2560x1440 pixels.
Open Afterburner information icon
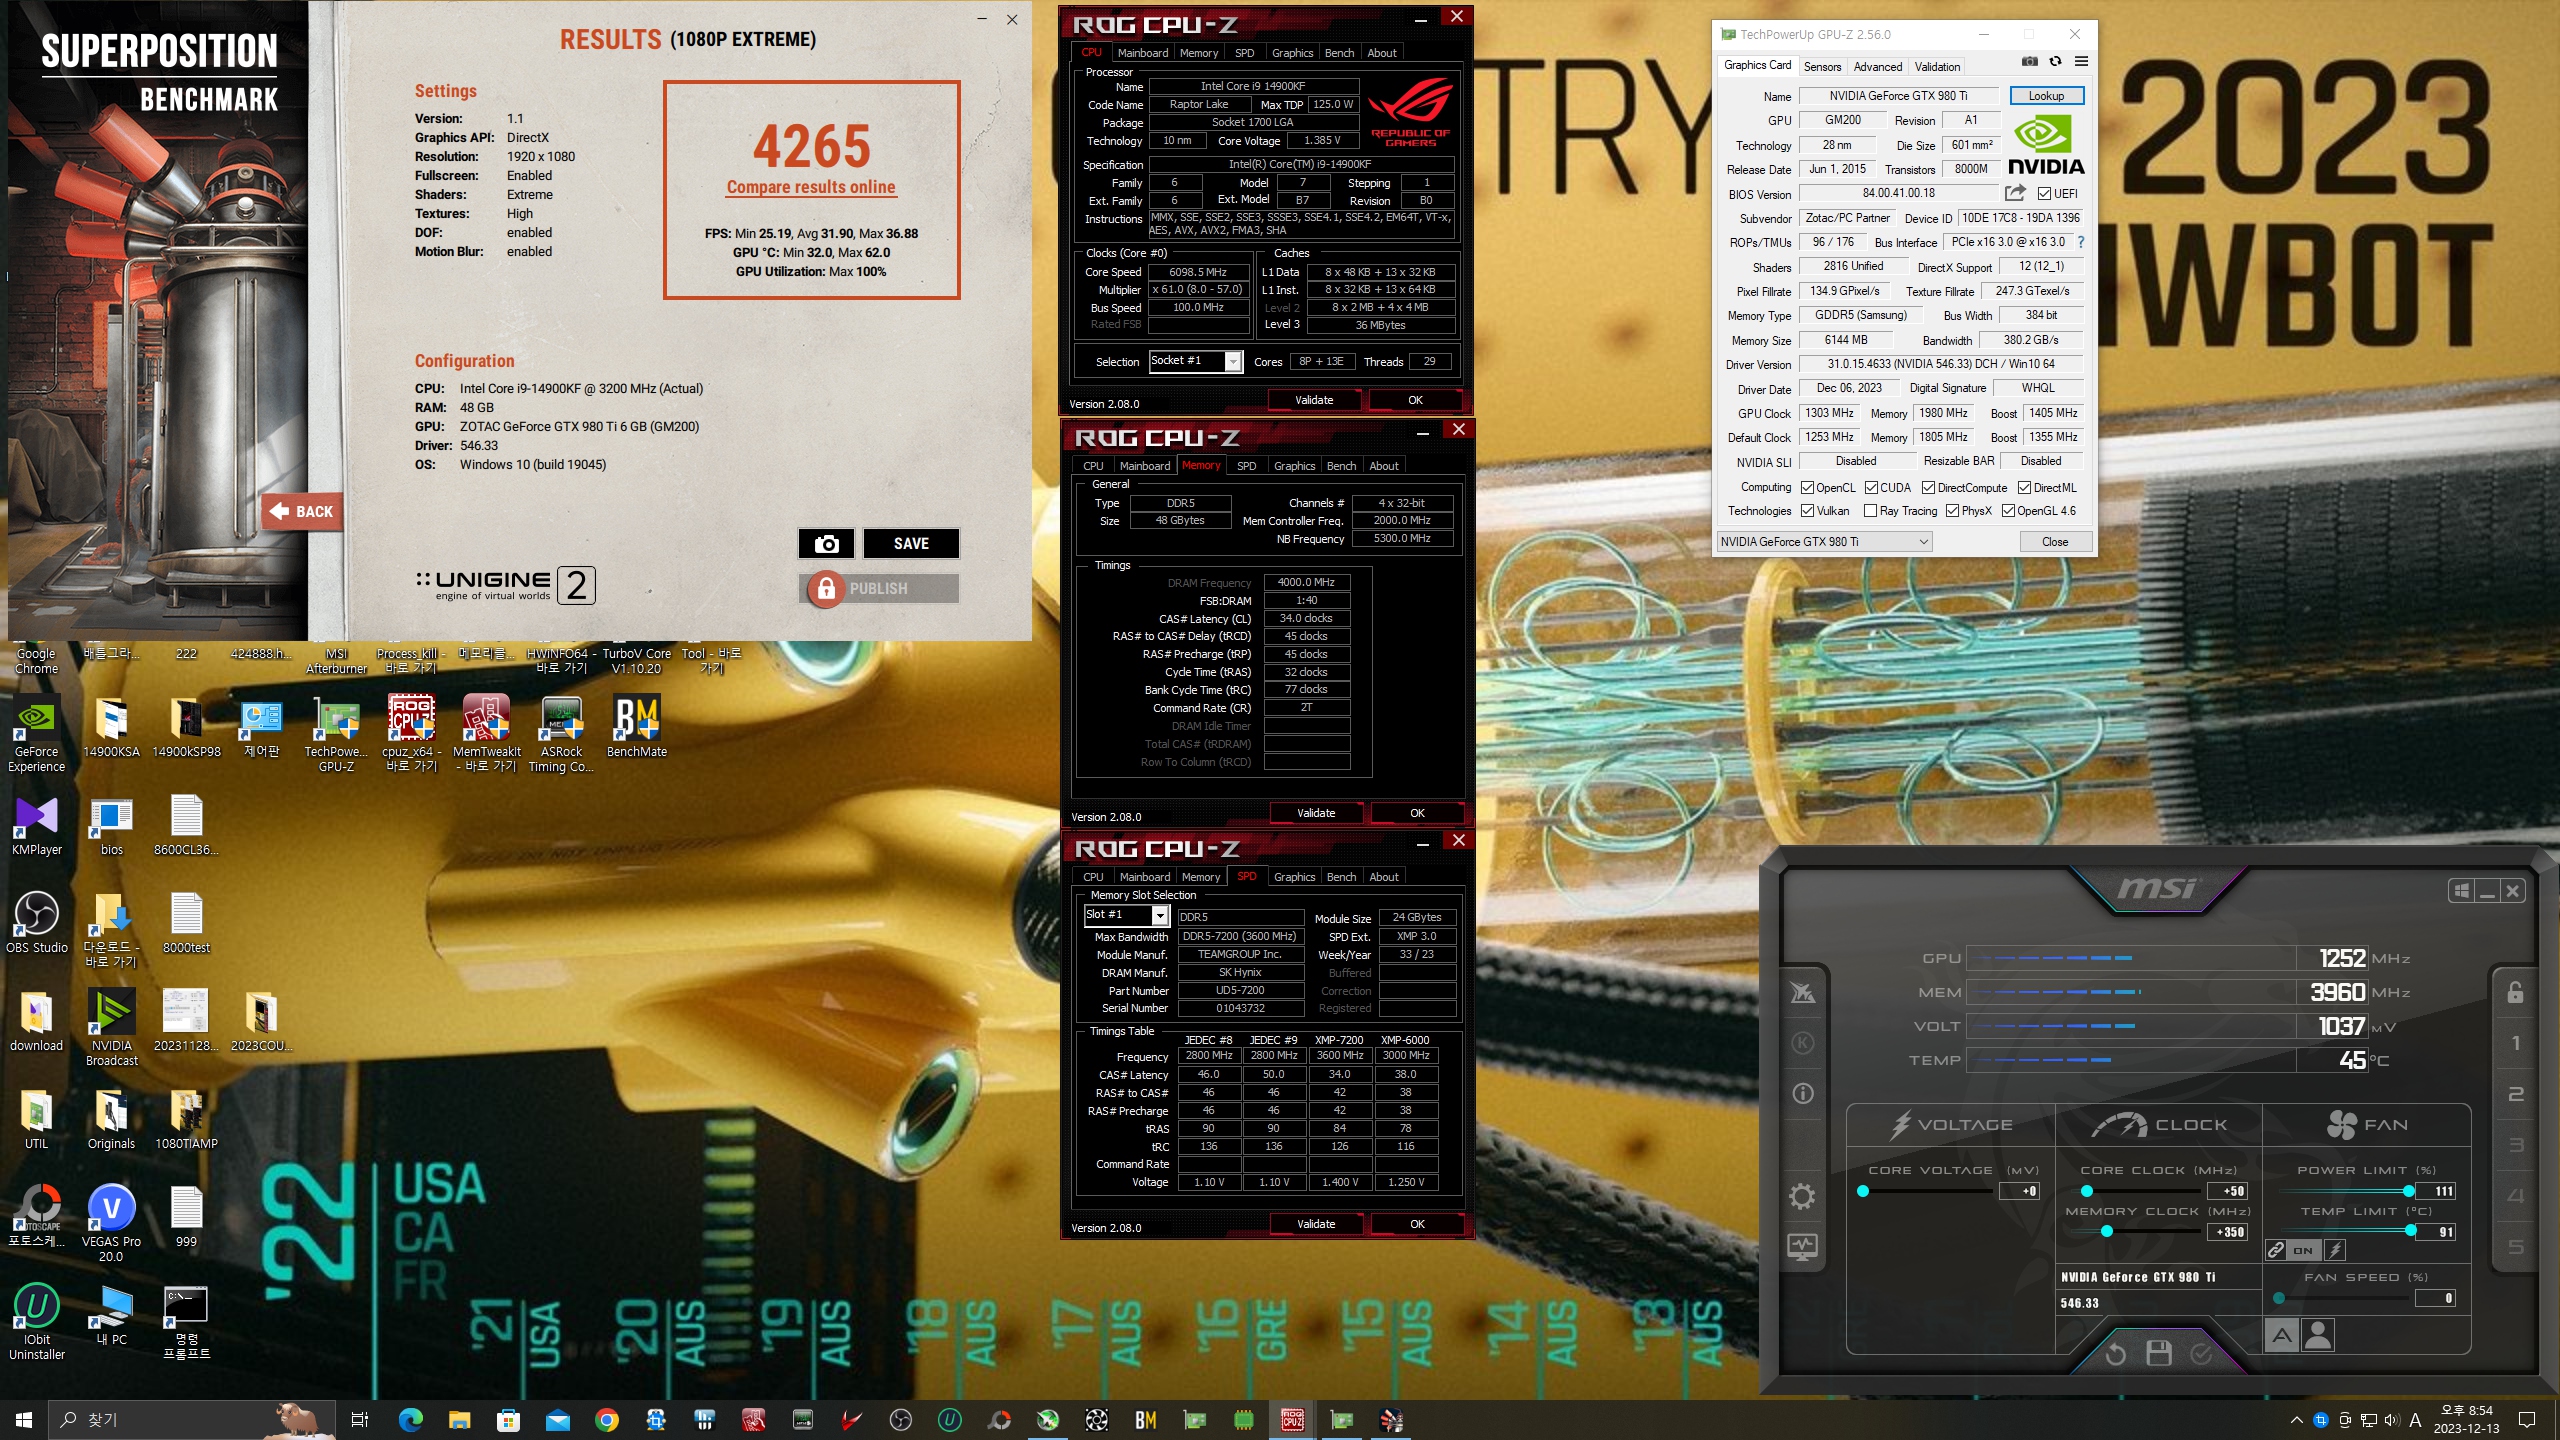(x=1802, y=1094)
